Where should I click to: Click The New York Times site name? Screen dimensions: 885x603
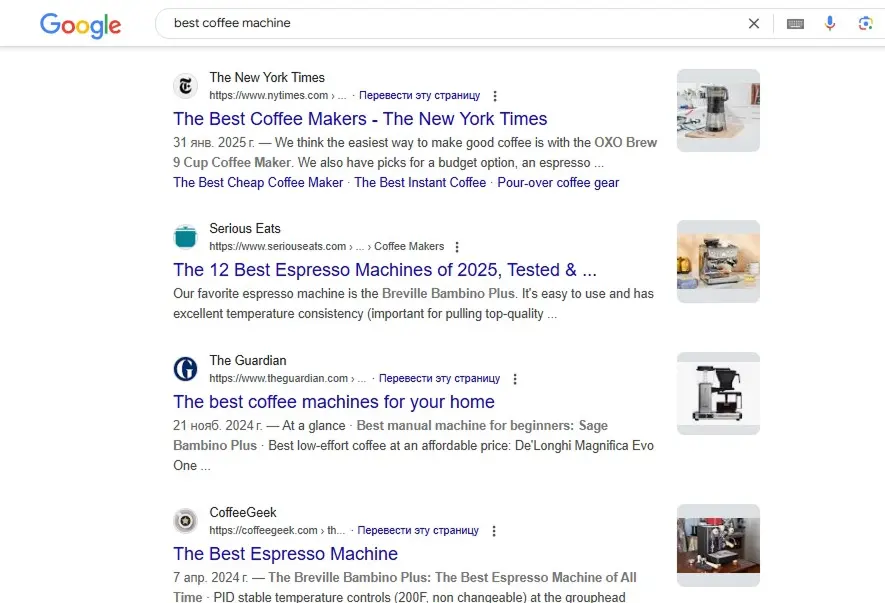click(x=267, y=77)
